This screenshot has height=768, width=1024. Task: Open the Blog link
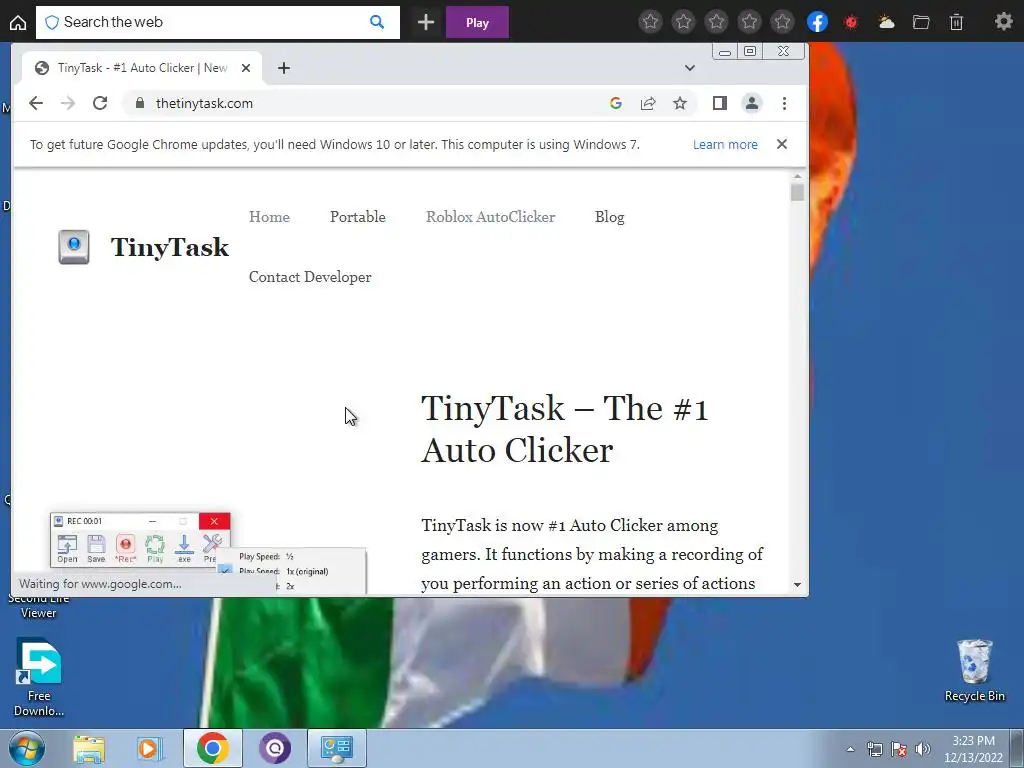coord(609,217)
